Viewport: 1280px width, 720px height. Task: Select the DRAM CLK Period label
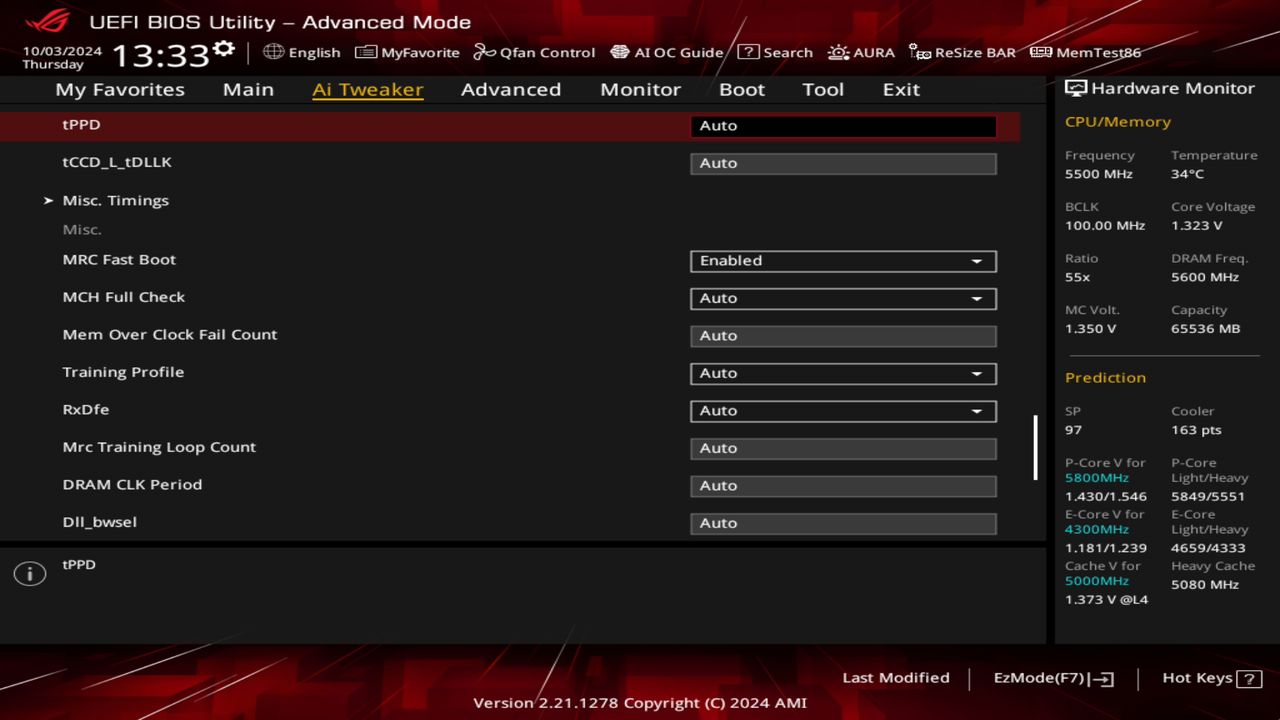point(132,485)
